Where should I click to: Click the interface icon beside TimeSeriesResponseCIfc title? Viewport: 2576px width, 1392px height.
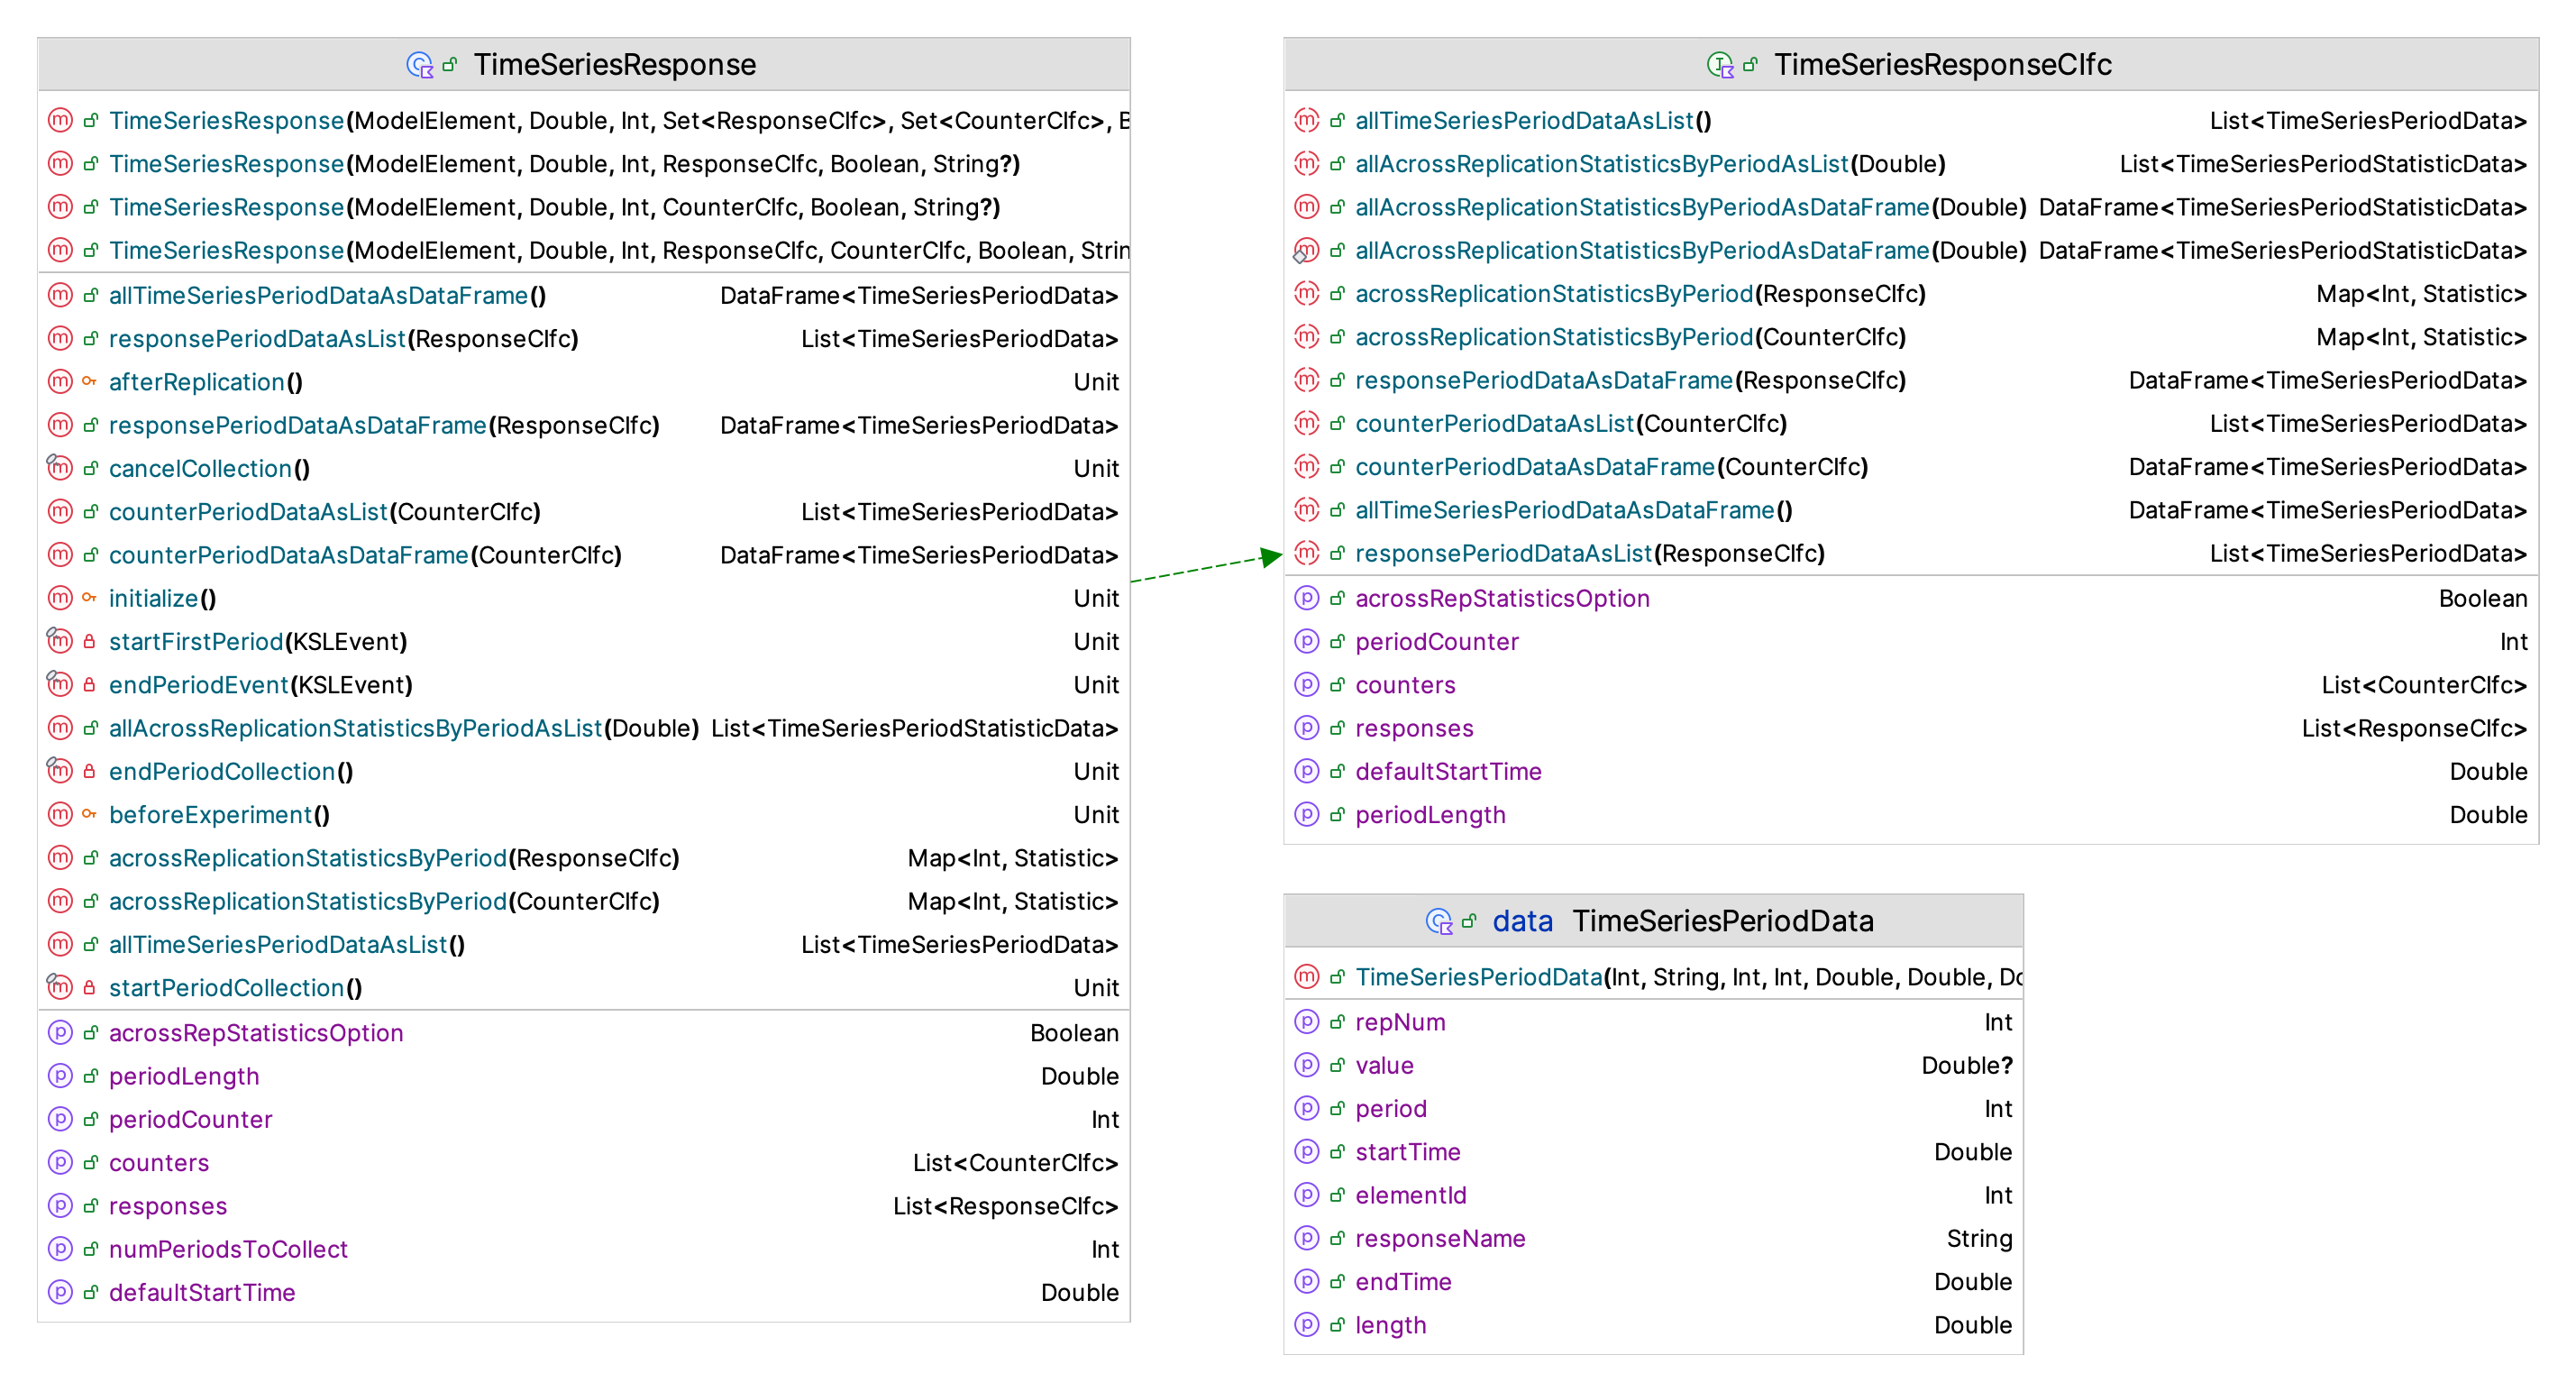1720,65
